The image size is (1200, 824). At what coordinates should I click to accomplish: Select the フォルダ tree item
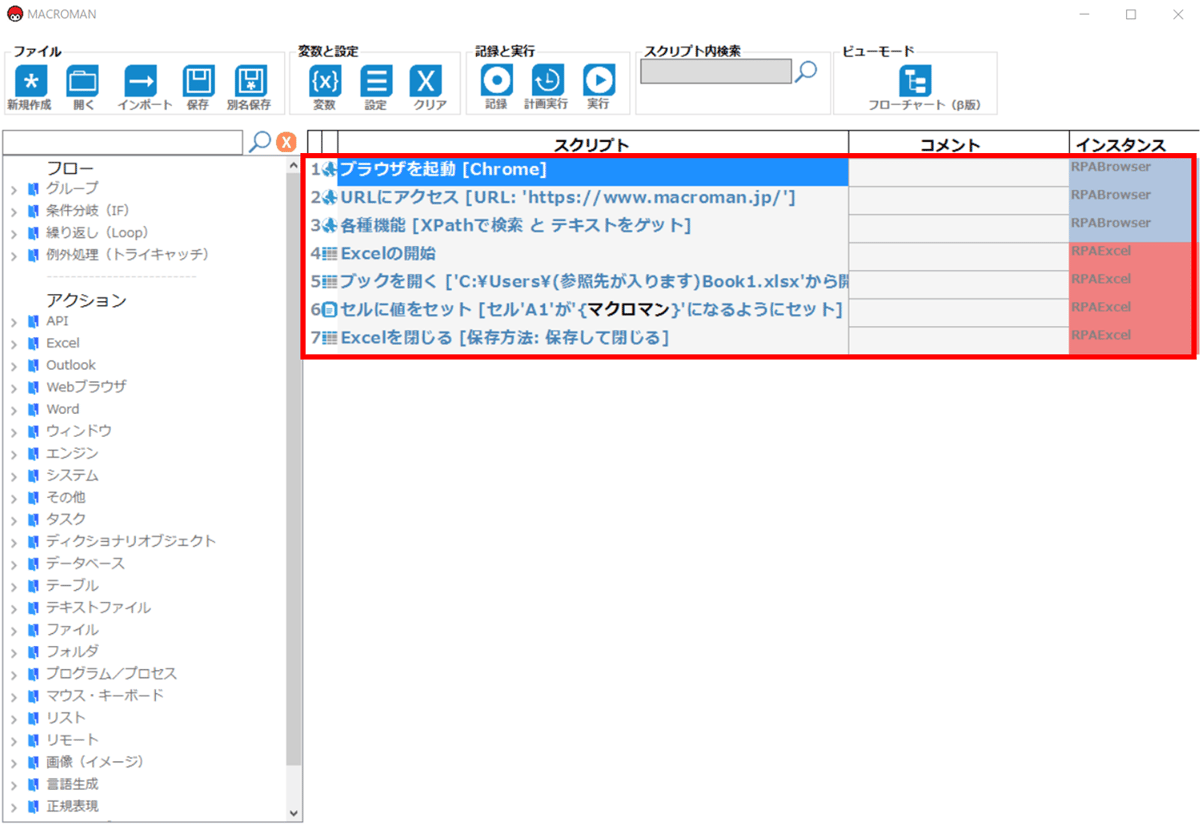click(72, 651)
